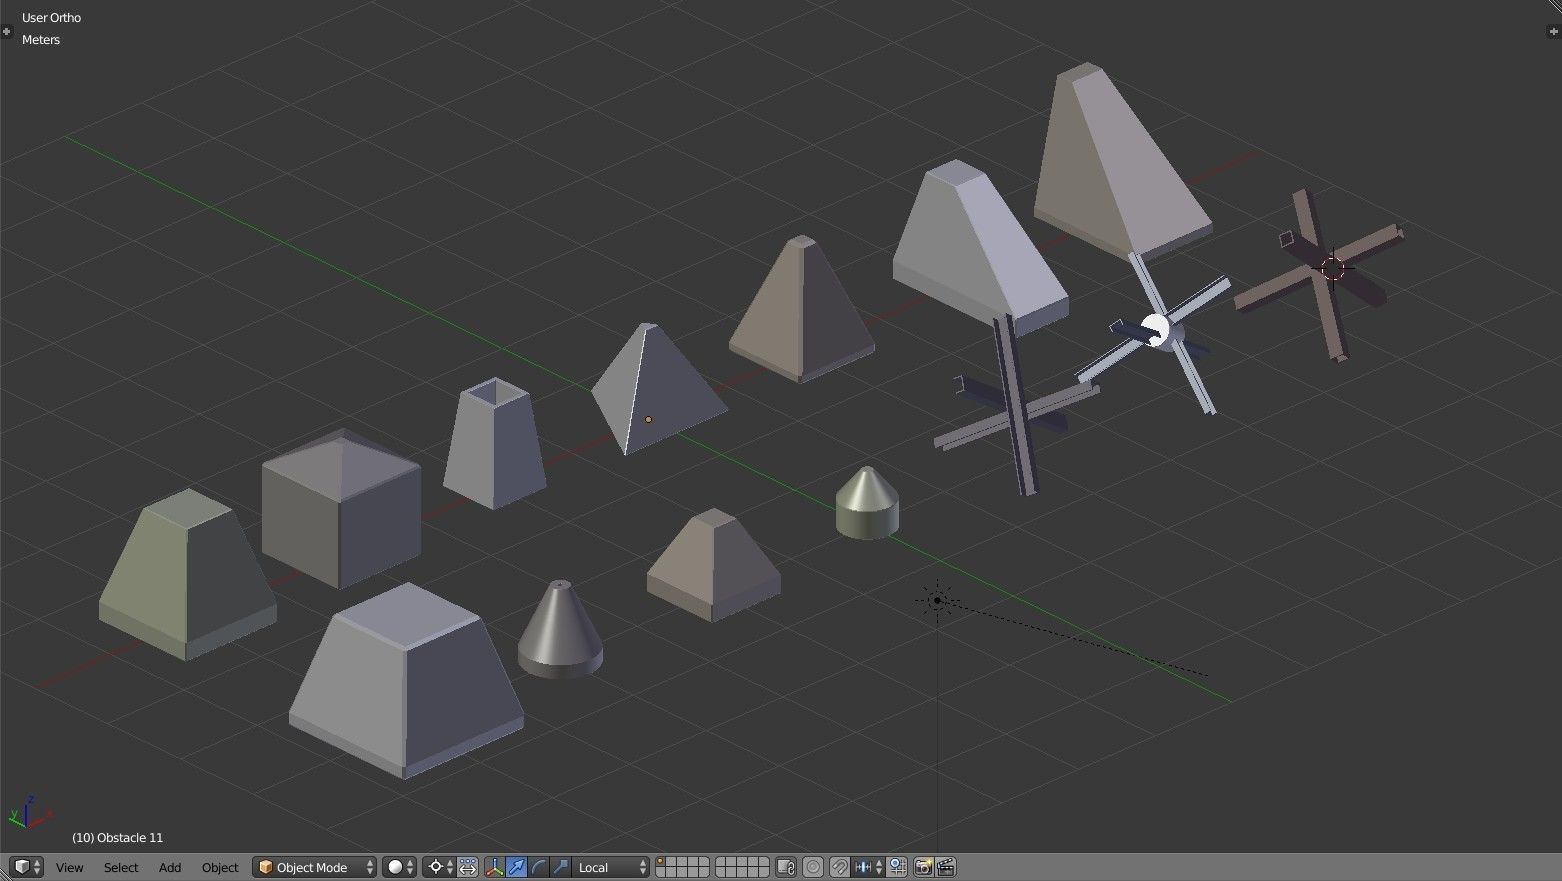Image resolution: width=1562 pixels, height=881 pixels.
Task: Toggle proportional editing circle icon
Action: pos(813,867)
